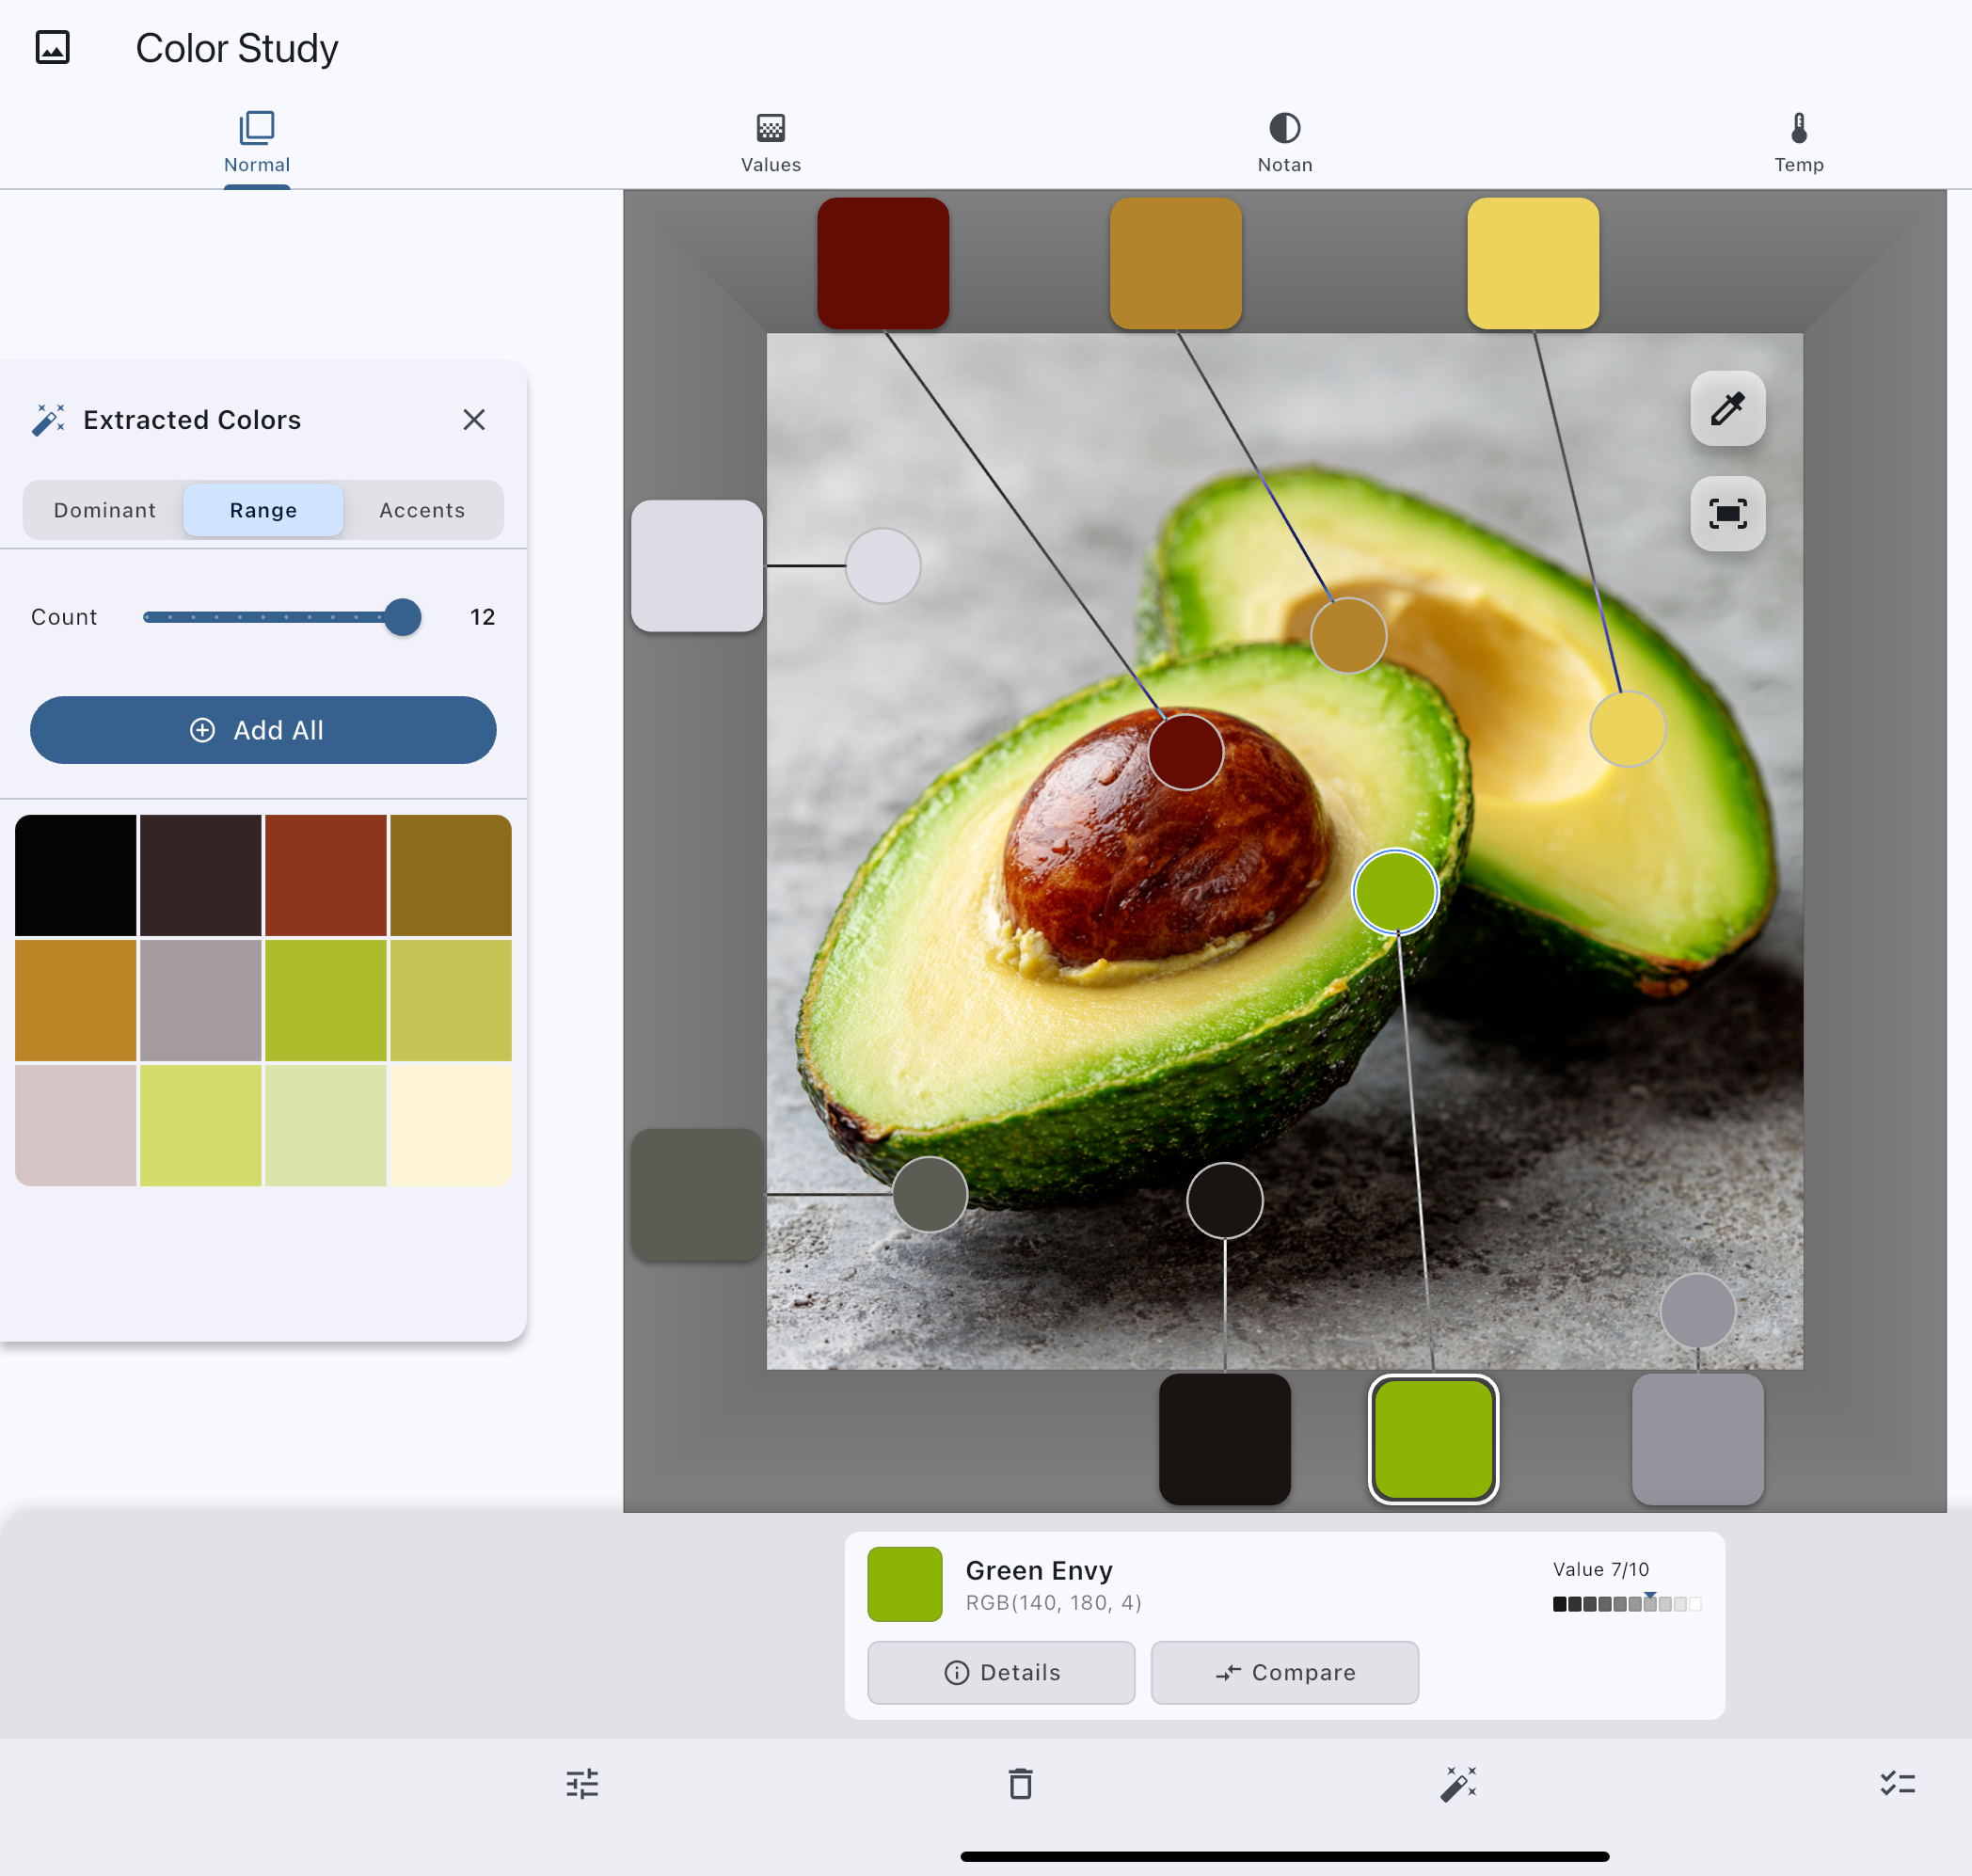Select the black swatch in the extracted grid

[76, 874]
